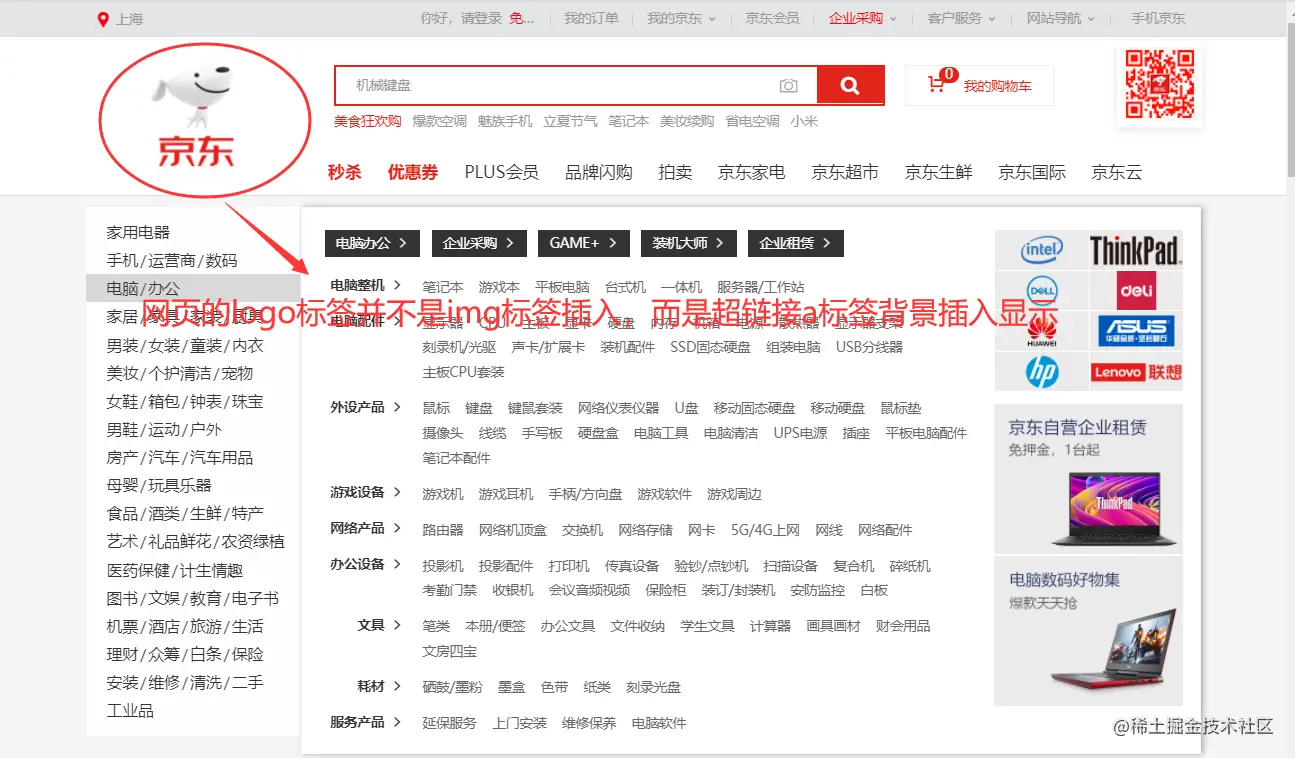Image resolution: width=1295 pixels, height=758 pixels.
Task: Open 京东云 in the main navigation
Action: tap(1117, 172)
